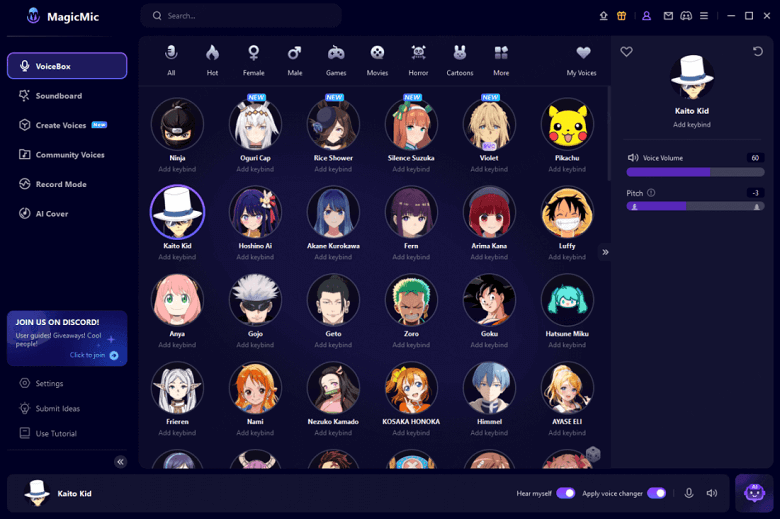780x519 pixels.
Task: Pick the KOSAKA HONOKA voice
Action: pos(411,388)
